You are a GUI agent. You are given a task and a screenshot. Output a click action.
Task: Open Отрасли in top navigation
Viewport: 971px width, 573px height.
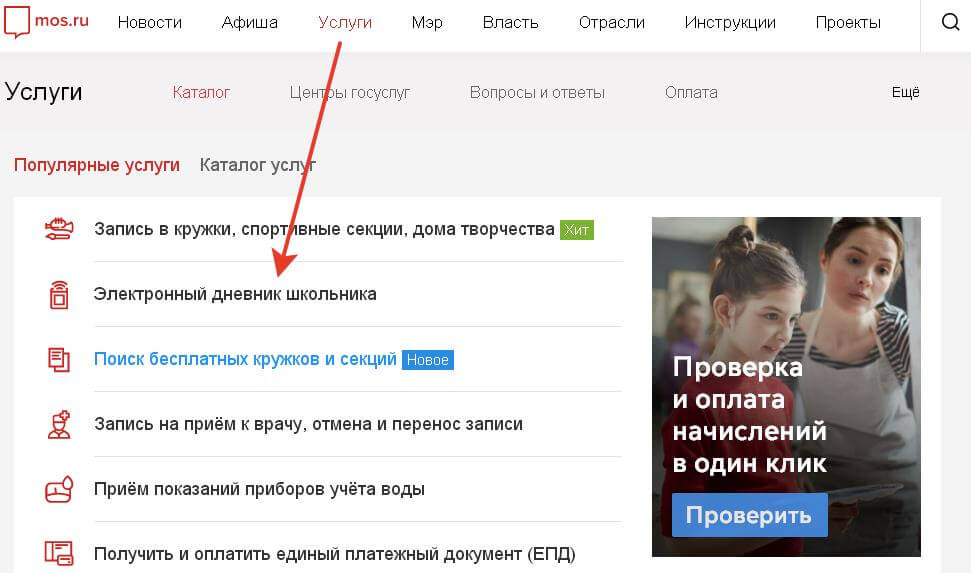[612, 23]
